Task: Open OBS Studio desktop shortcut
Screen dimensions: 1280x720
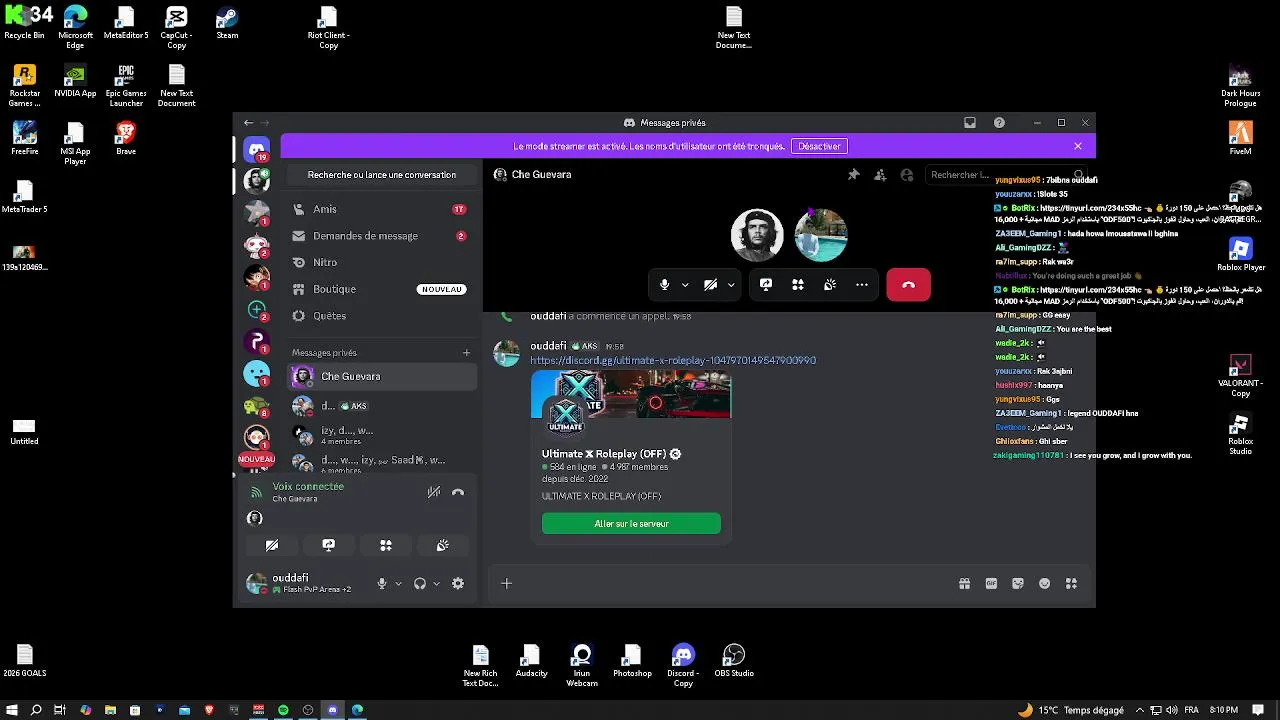Action: [734, 661]
